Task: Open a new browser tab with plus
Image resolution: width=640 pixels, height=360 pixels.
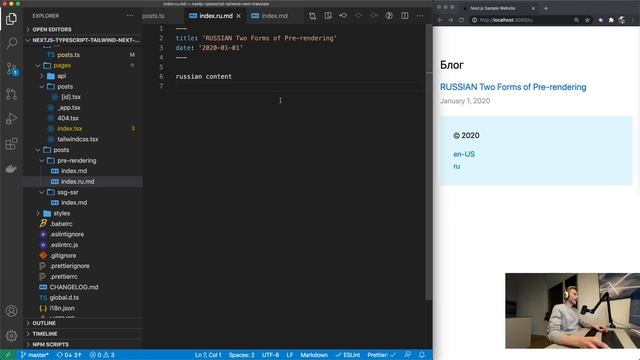Action: point(546,8)
